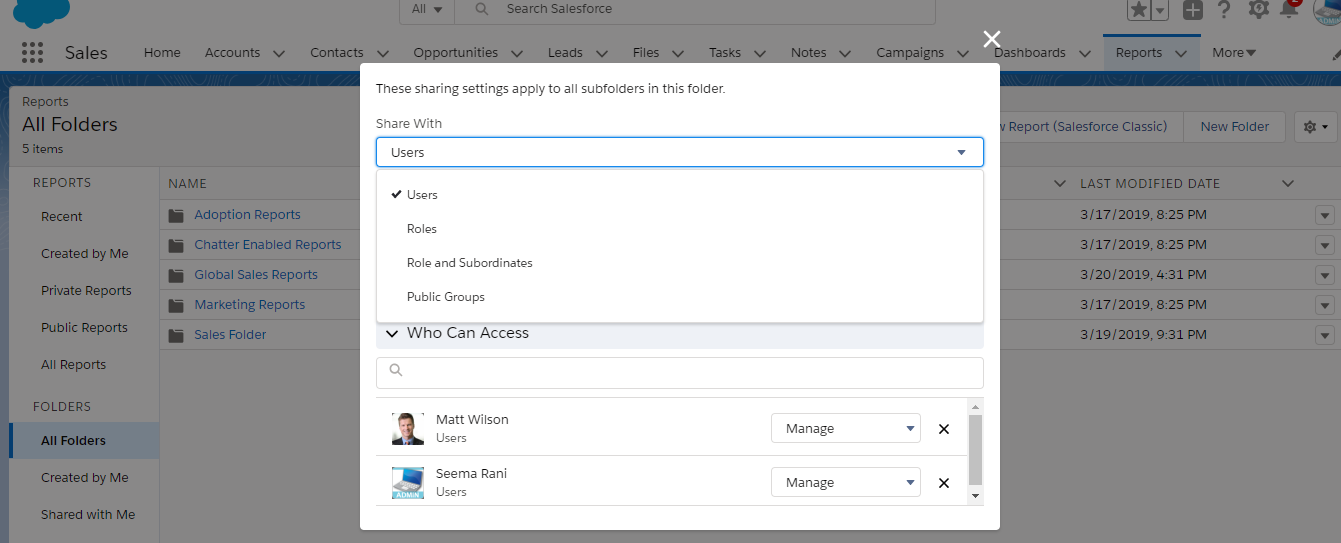Open the Files tab
Image resolution: width=1341 pixels, height=543 pixels.
[646, 52]
